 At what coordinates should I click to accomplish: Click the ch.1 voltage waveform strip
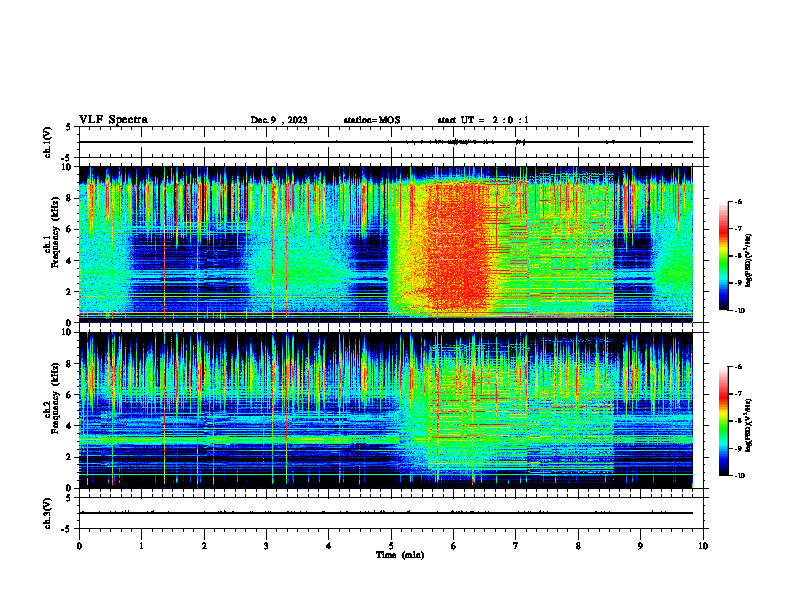[x=391, y=142]
